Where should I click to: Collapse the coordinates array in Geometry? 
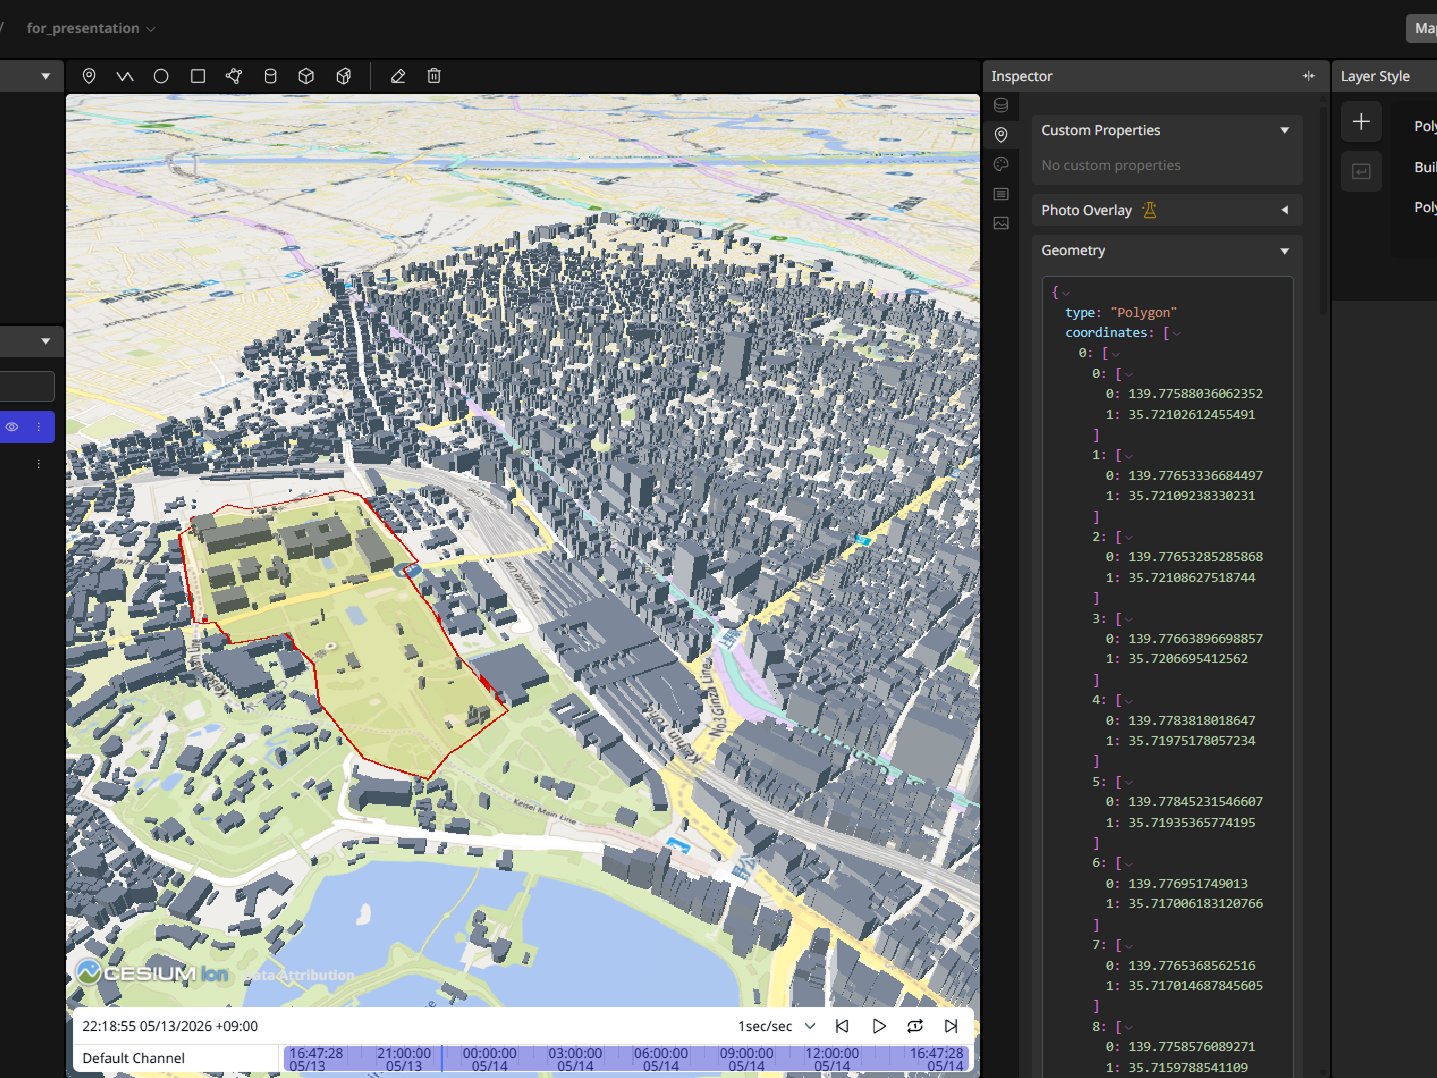click(1177, 333)
